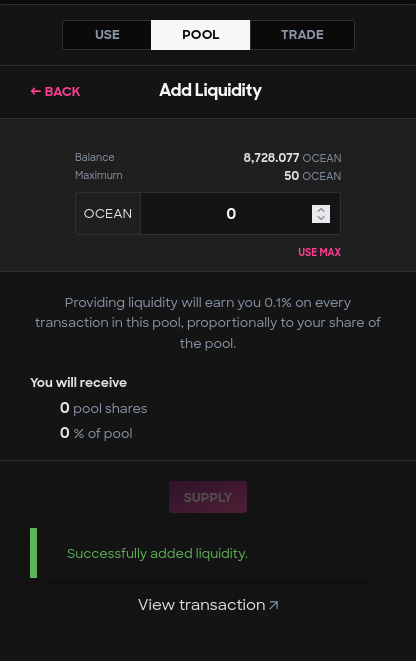Click the green success indicator bar
This screenshot has width=416, height=661.
[x=33, y=553]
